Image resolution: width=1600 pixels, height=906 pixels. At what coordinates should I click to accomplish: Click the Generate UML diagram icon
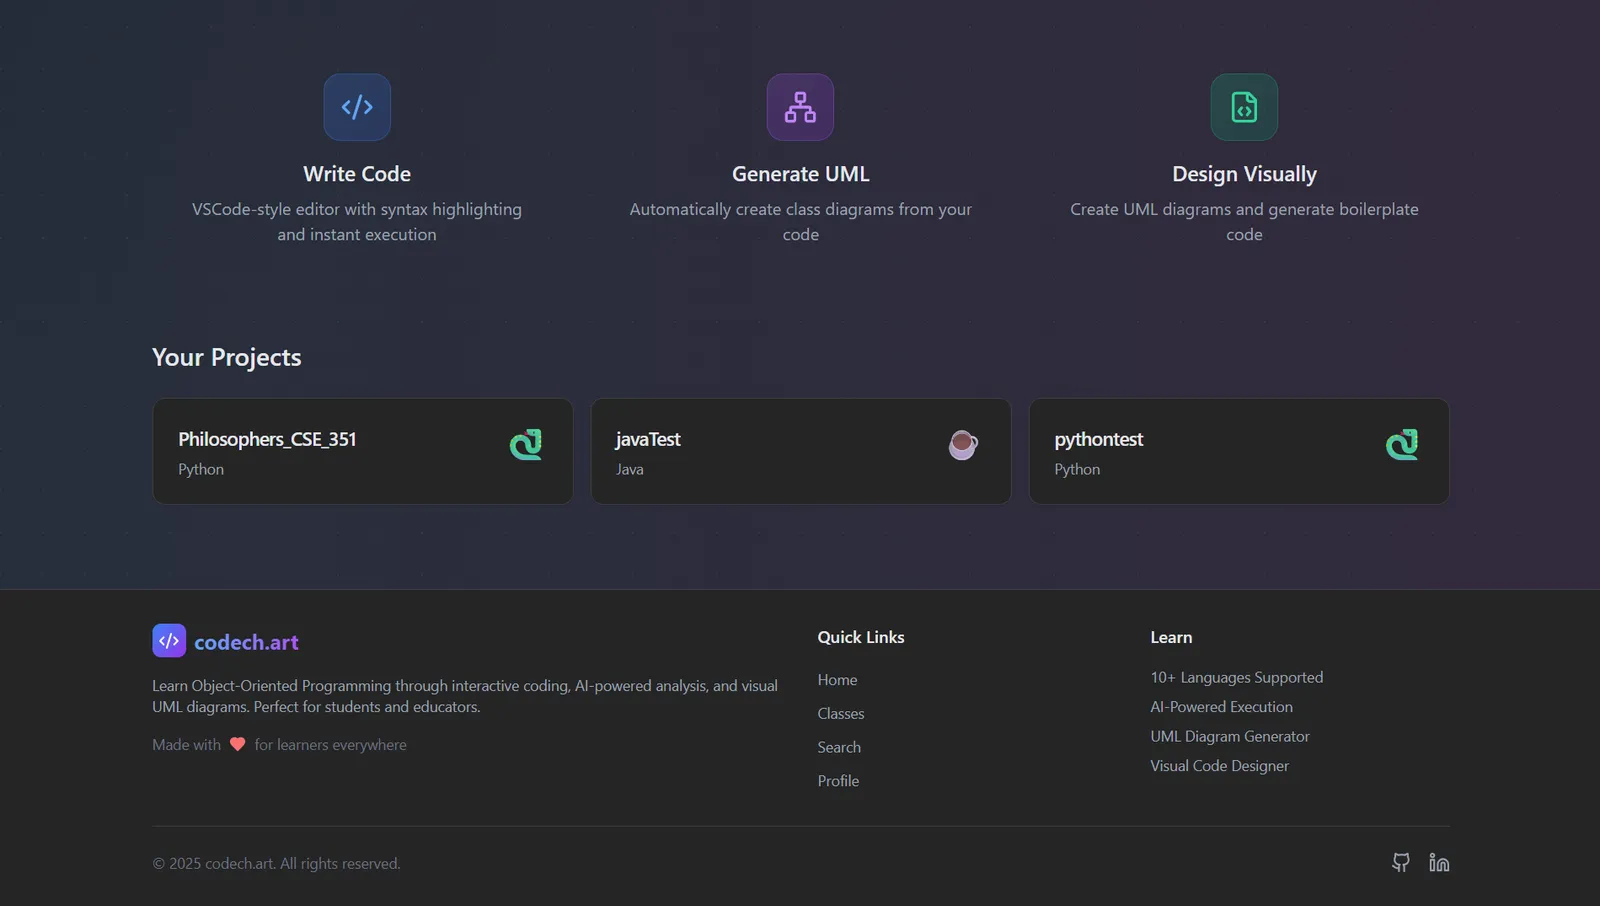click(x=800, y=107)
